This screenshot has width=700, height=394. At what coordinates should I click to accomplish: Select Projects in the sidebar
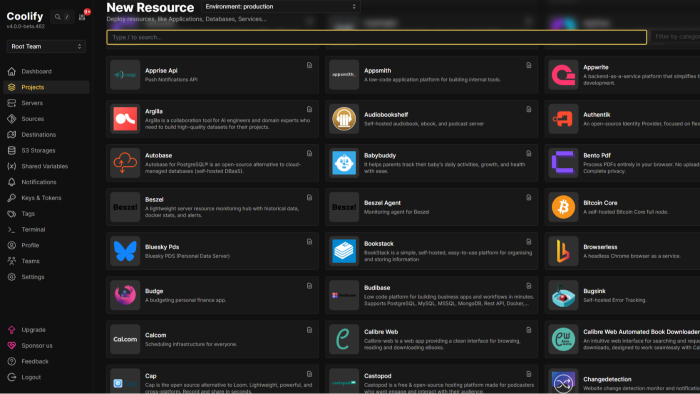pyautogui.click(x=46, y=87)
